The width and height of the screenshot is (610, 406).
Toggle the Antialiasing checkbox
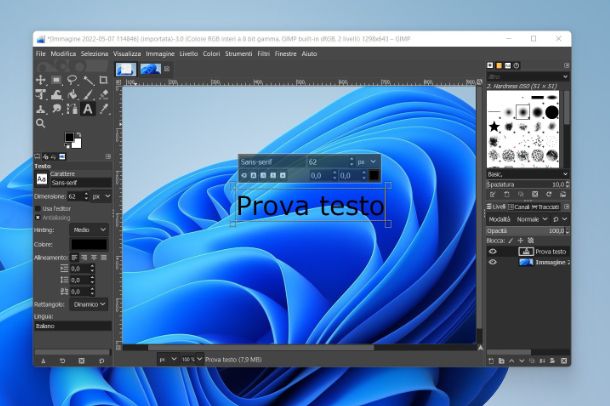(x=38, y=218)
